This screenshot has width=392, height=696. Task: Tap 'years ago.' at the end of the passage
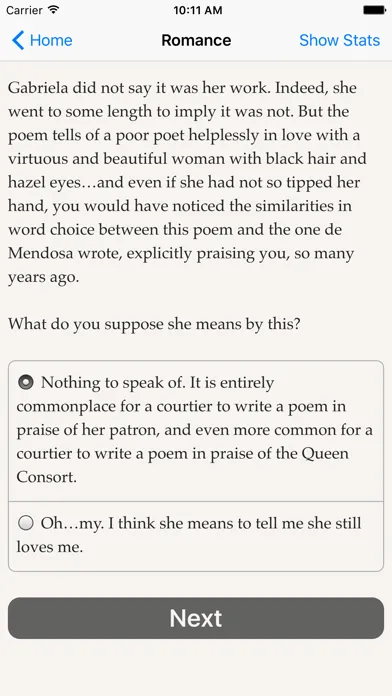coord(44,278)
